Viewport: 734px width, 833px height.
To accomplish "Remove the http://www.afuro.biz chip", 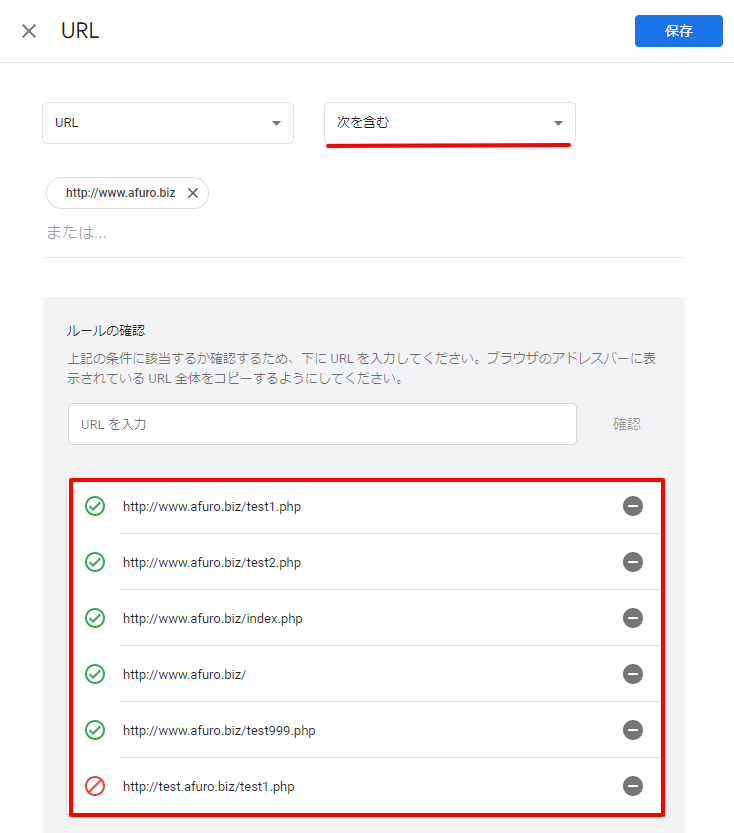I will click(193, 193).
